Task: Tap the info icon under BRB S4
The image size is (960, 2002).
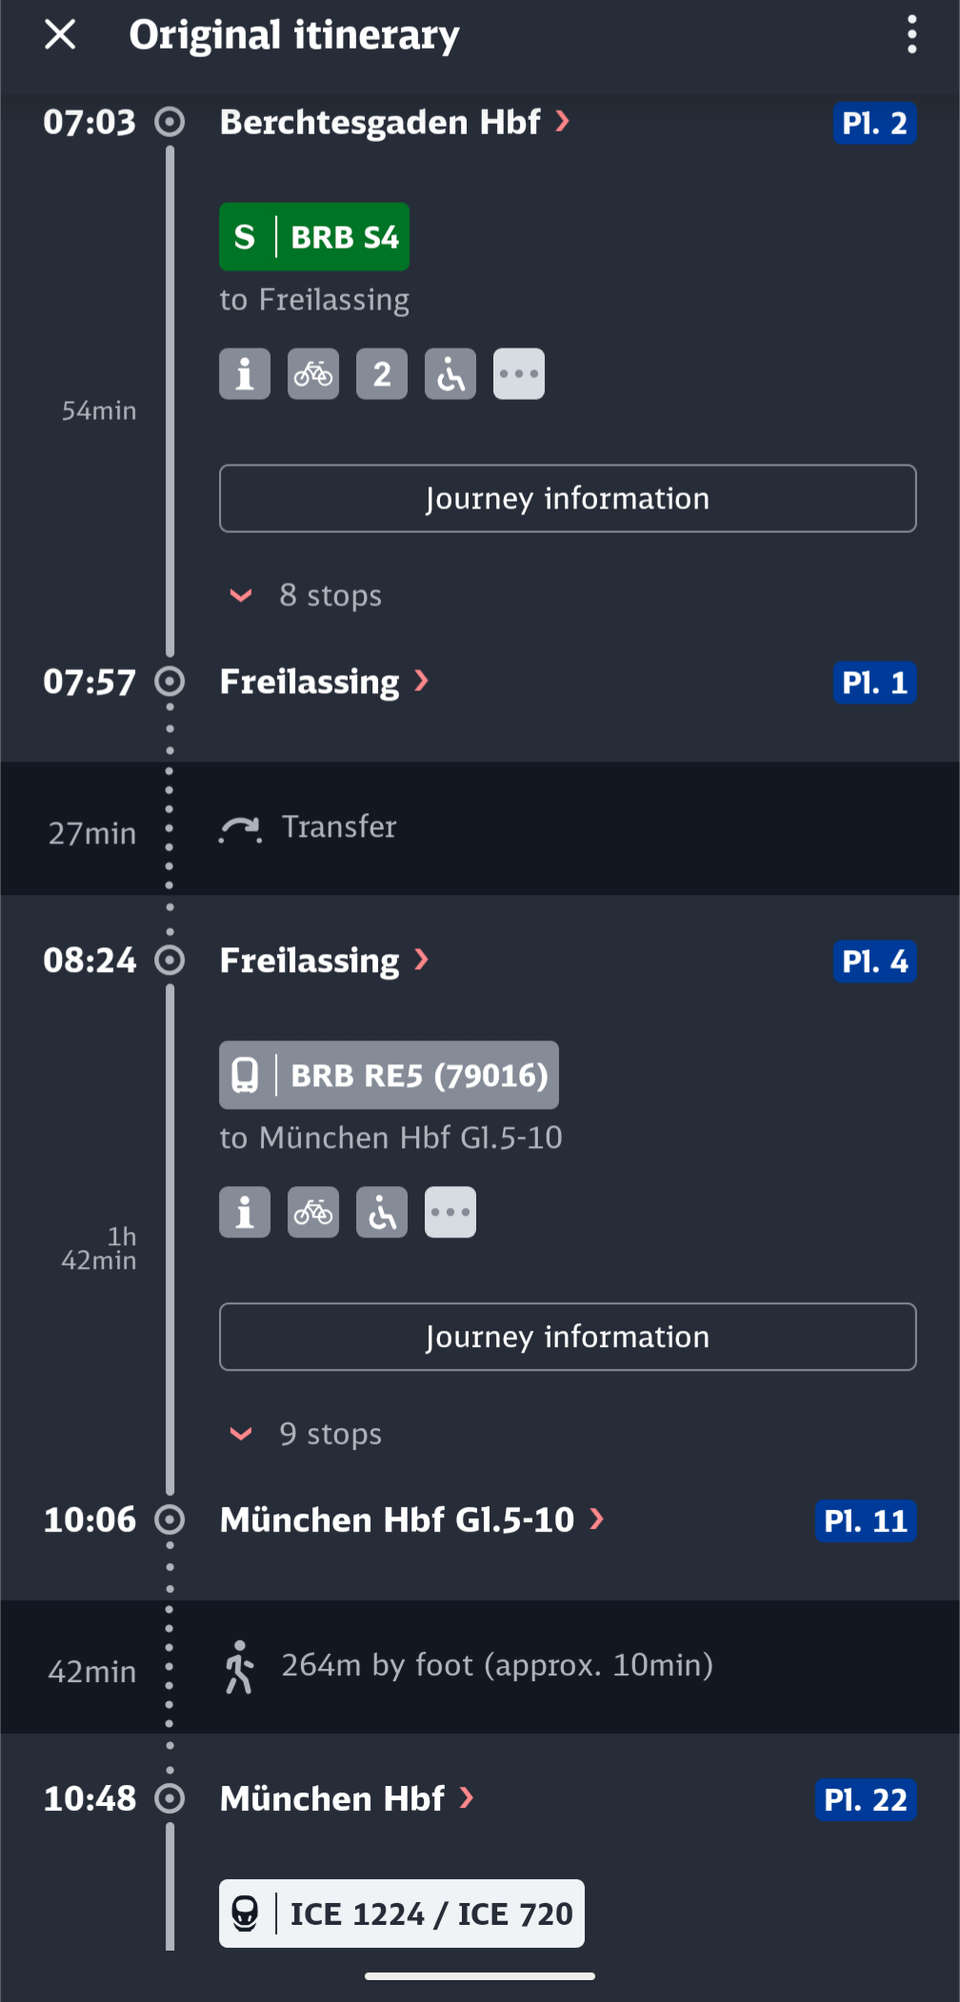Action: (245, 374)
